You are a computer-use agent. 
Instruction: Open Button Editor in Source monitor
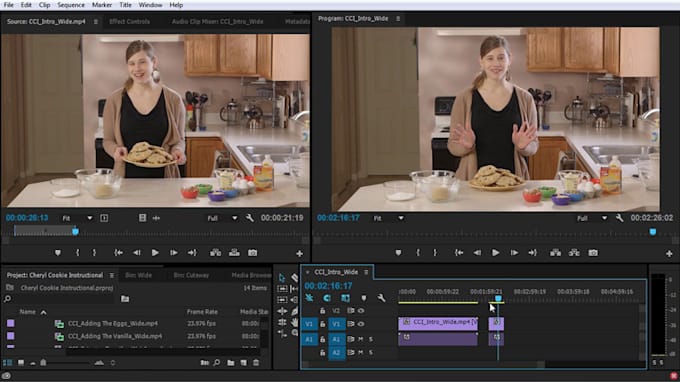click(299, 253)
